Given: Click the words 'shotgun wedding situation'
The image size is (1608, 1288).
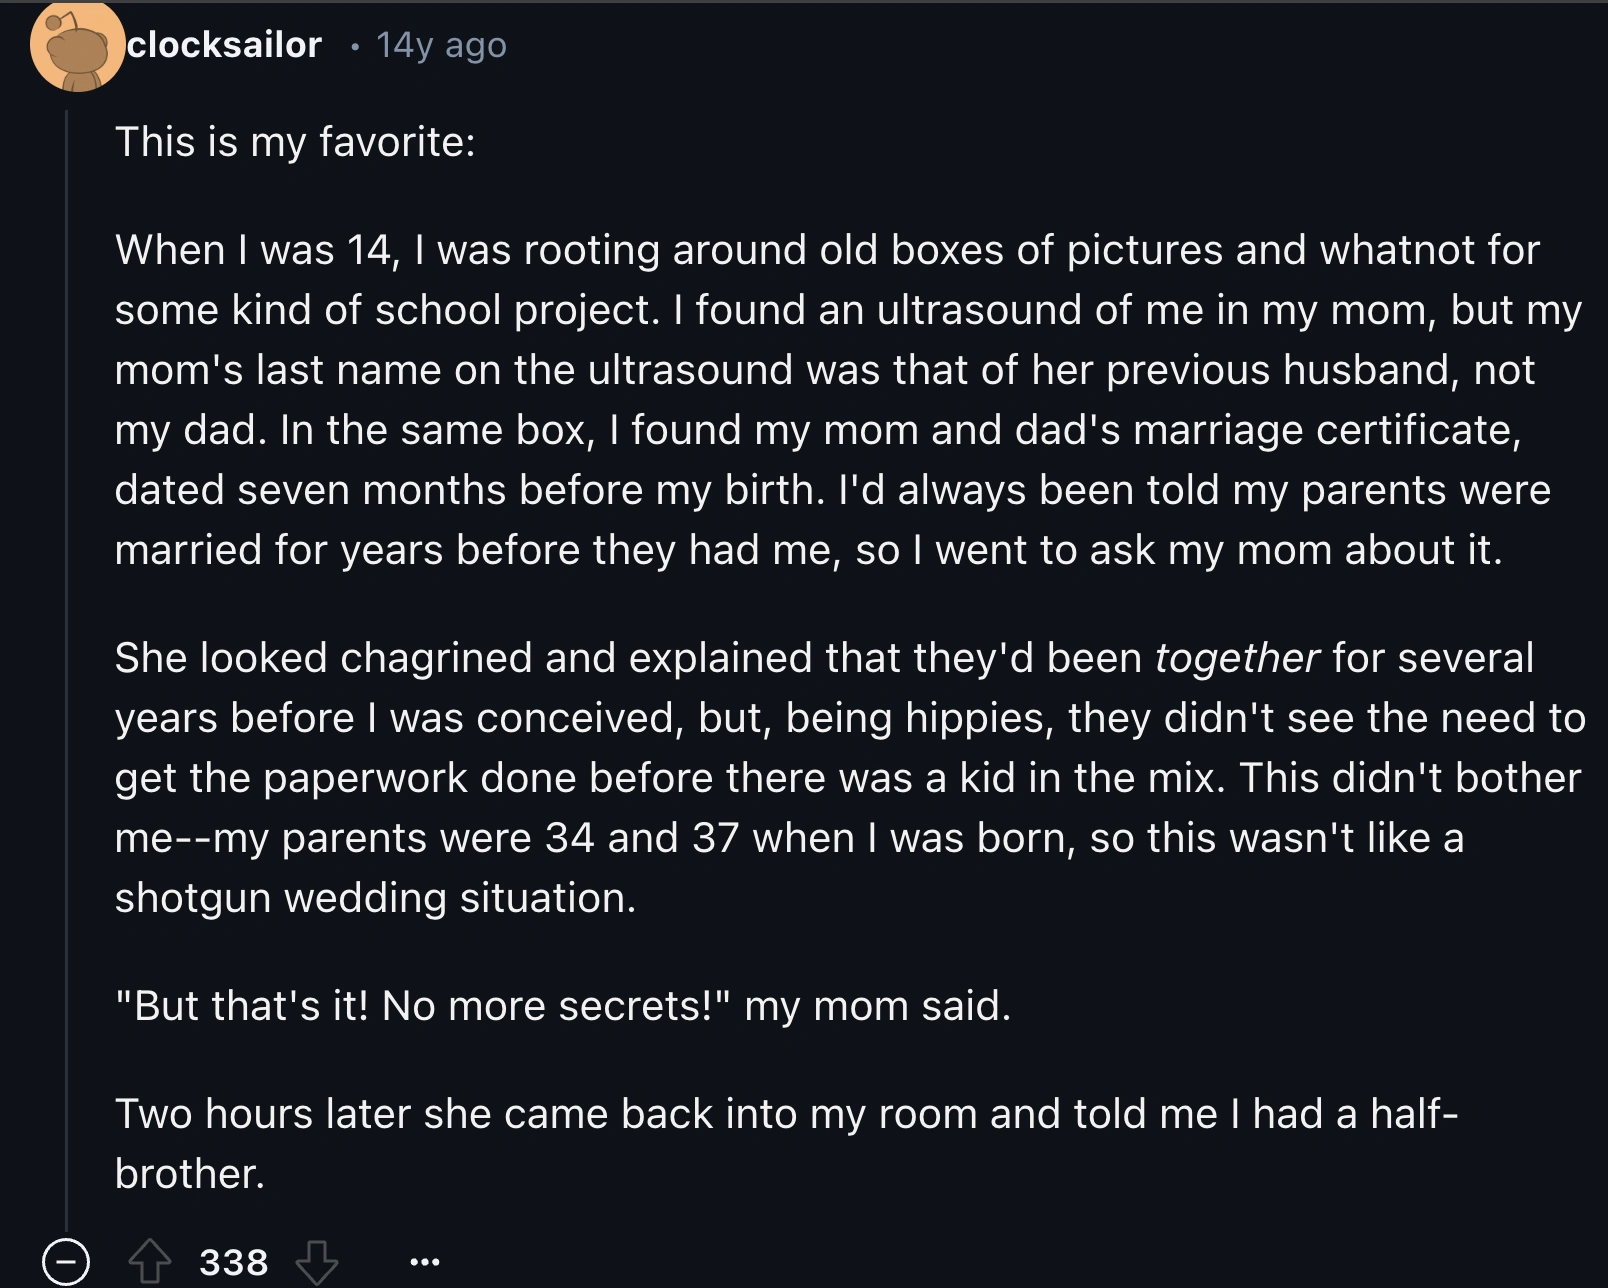Looking at the screenshot, I should pos(375,897).
